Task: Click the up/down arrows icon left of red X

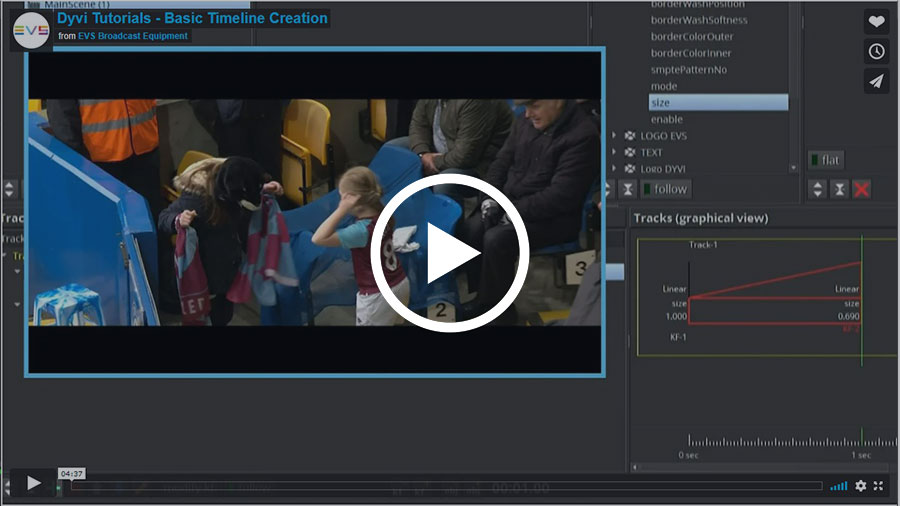Action: pyautogui.click(x=818, y=189)
